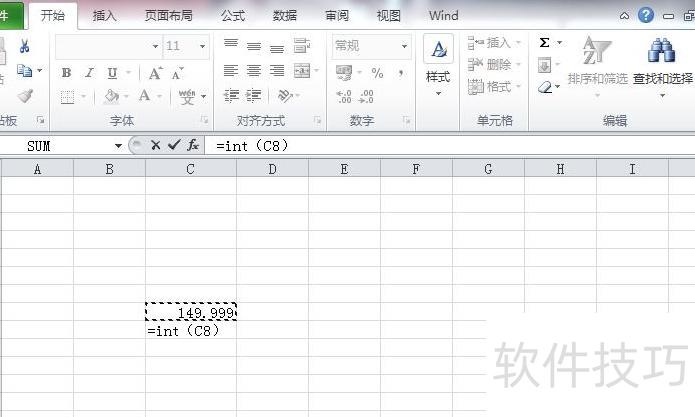Switch to the 开始 tab
Viewport: 695px width, 417px height.
(x=53, y=16)
